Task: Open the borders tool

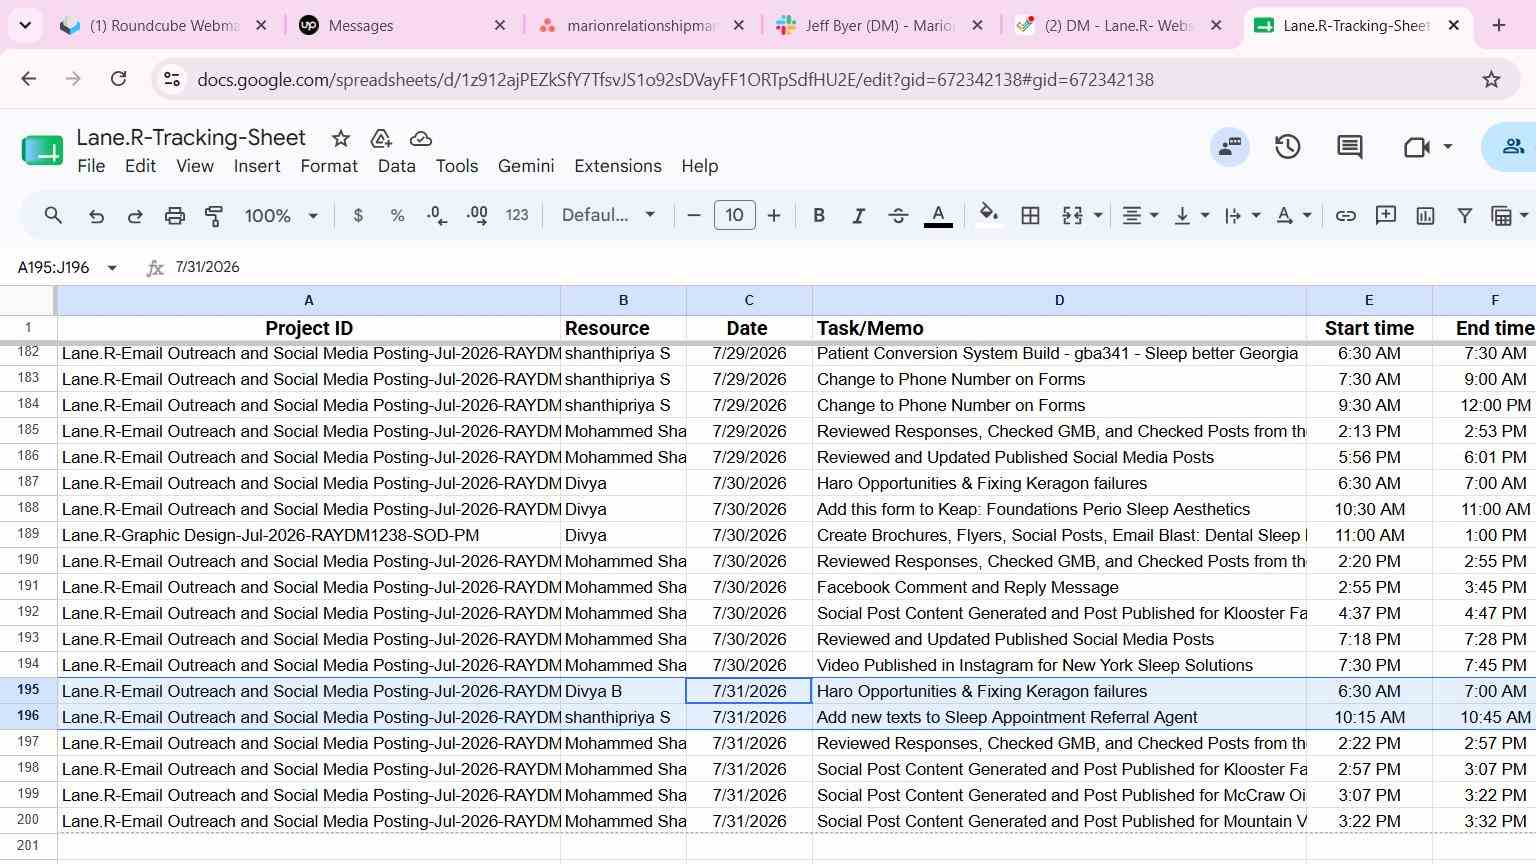Action: tap(1030, 215)
